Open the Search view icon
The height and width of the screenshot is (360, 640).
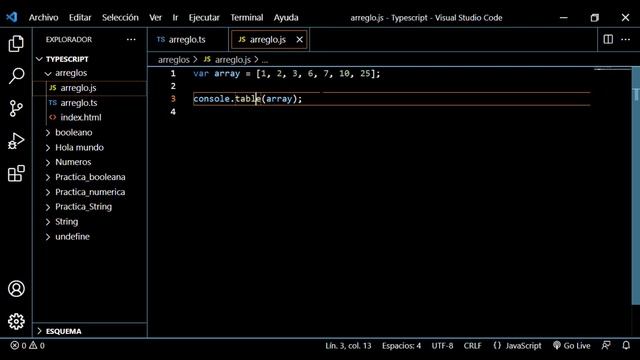(16, 76)
